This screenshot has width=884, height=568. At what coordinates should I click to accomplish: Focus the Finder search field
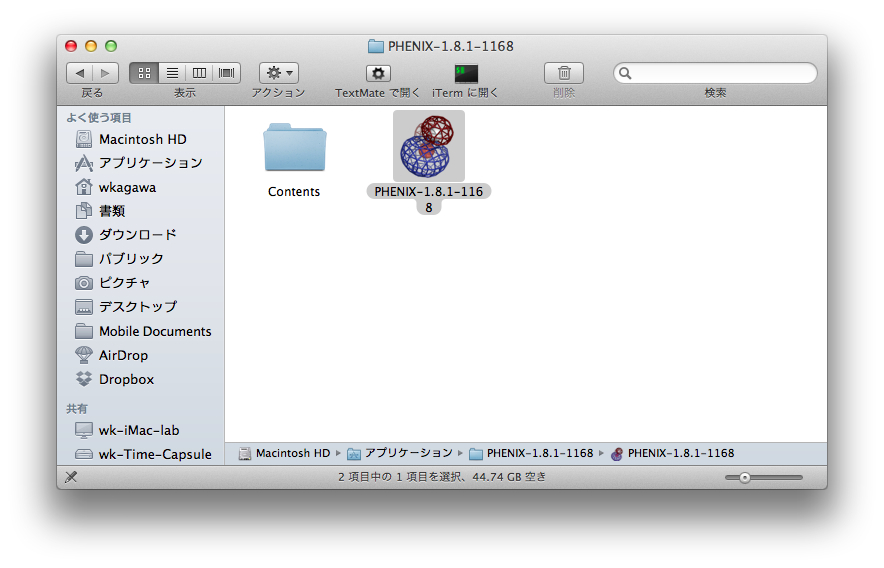[715, 73]
